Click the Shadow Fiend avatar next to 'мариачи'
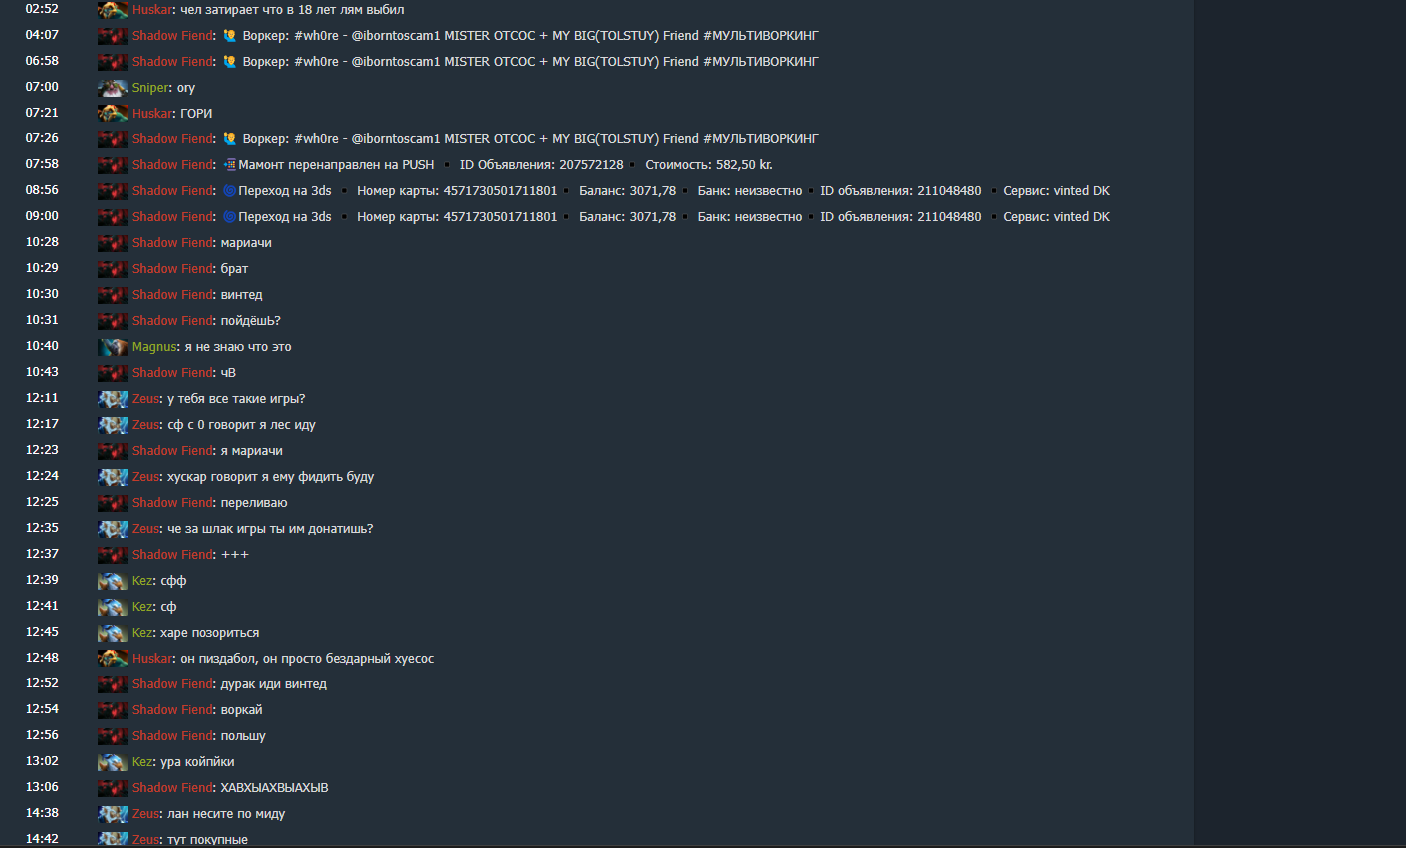 tap(112, 241)
